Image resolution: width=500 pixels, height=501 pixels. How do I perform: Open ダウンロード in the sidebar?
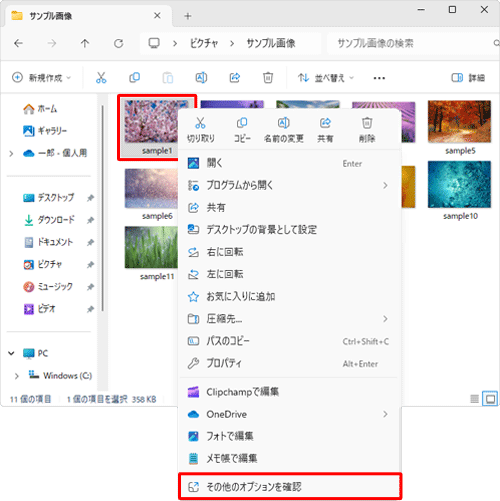49,220
